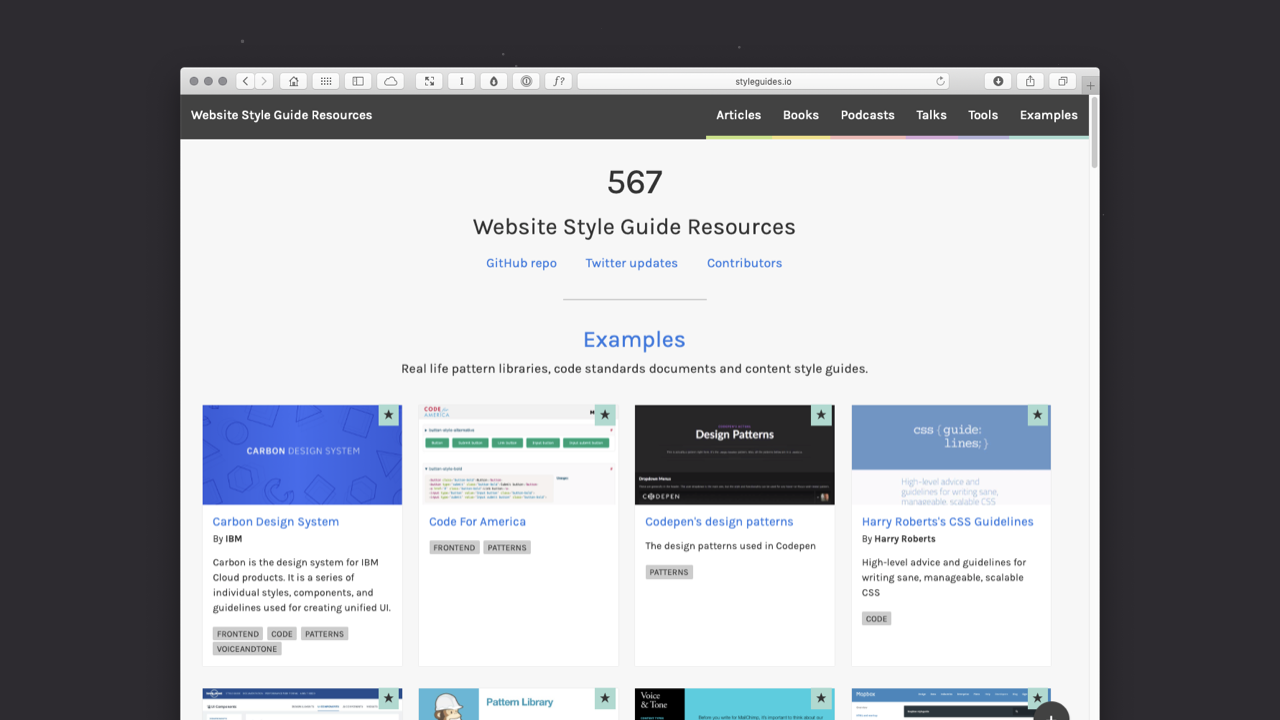1280x720 pixels.
Task: Star the Pattern Library card in second row
Action: click(604, 698)
